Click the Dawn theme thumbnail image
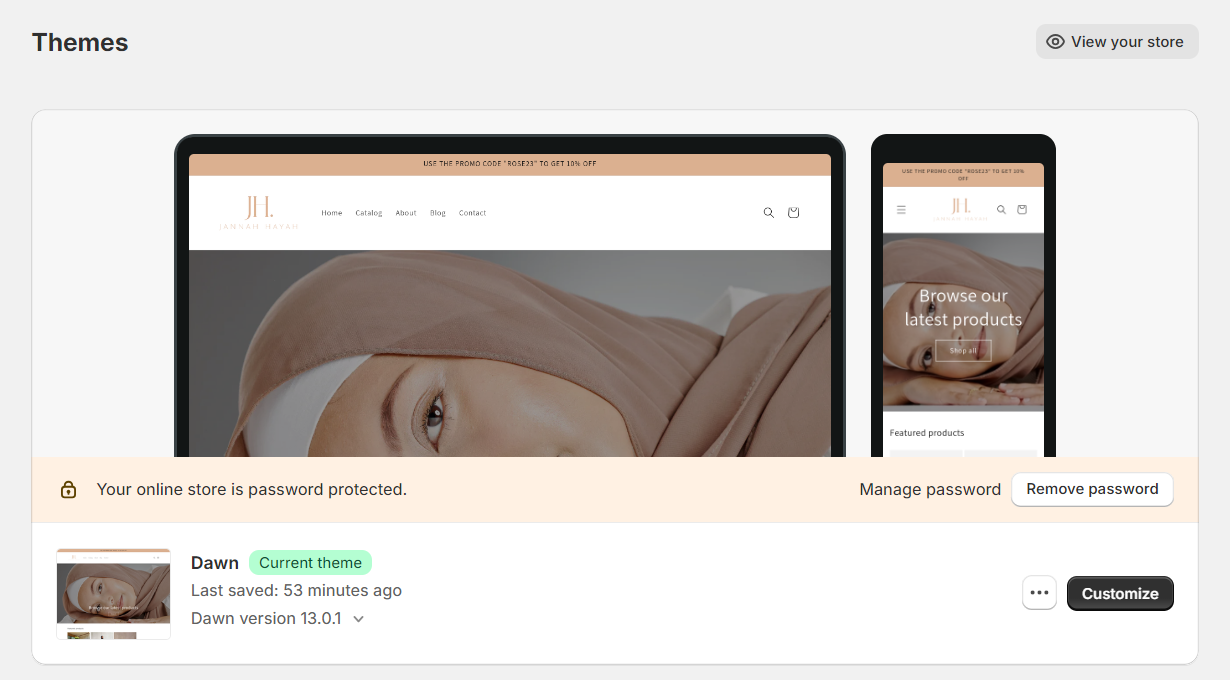The height and width of the screenshot is (680, 1230). pos(113,594)
